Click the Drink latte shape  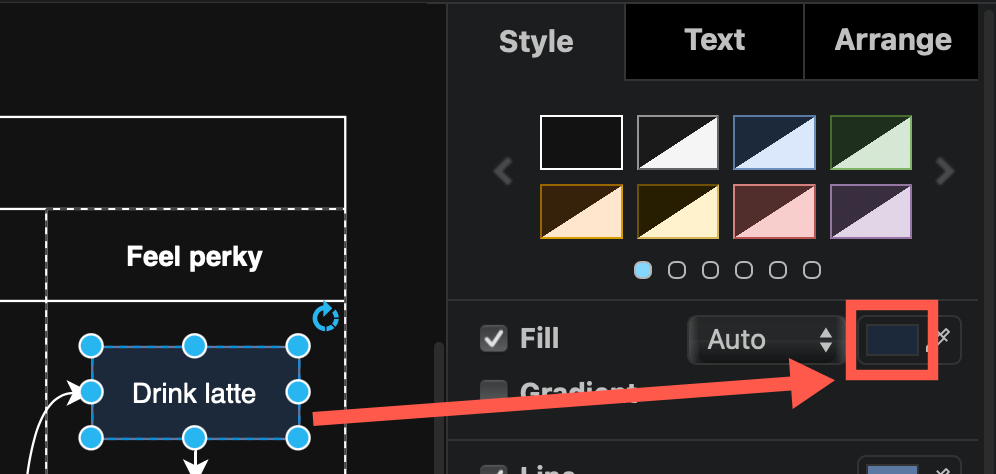(194, 393)
